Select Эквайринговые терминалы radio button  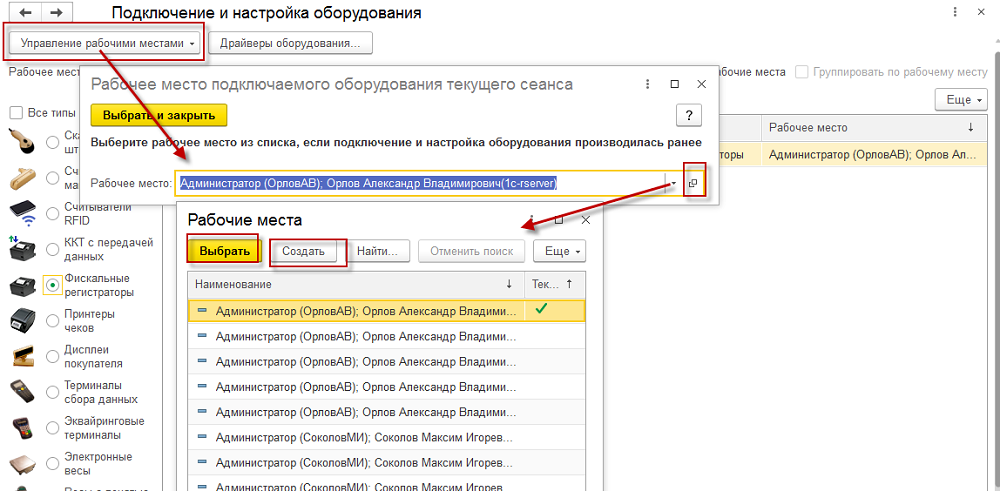coord(54,429)
